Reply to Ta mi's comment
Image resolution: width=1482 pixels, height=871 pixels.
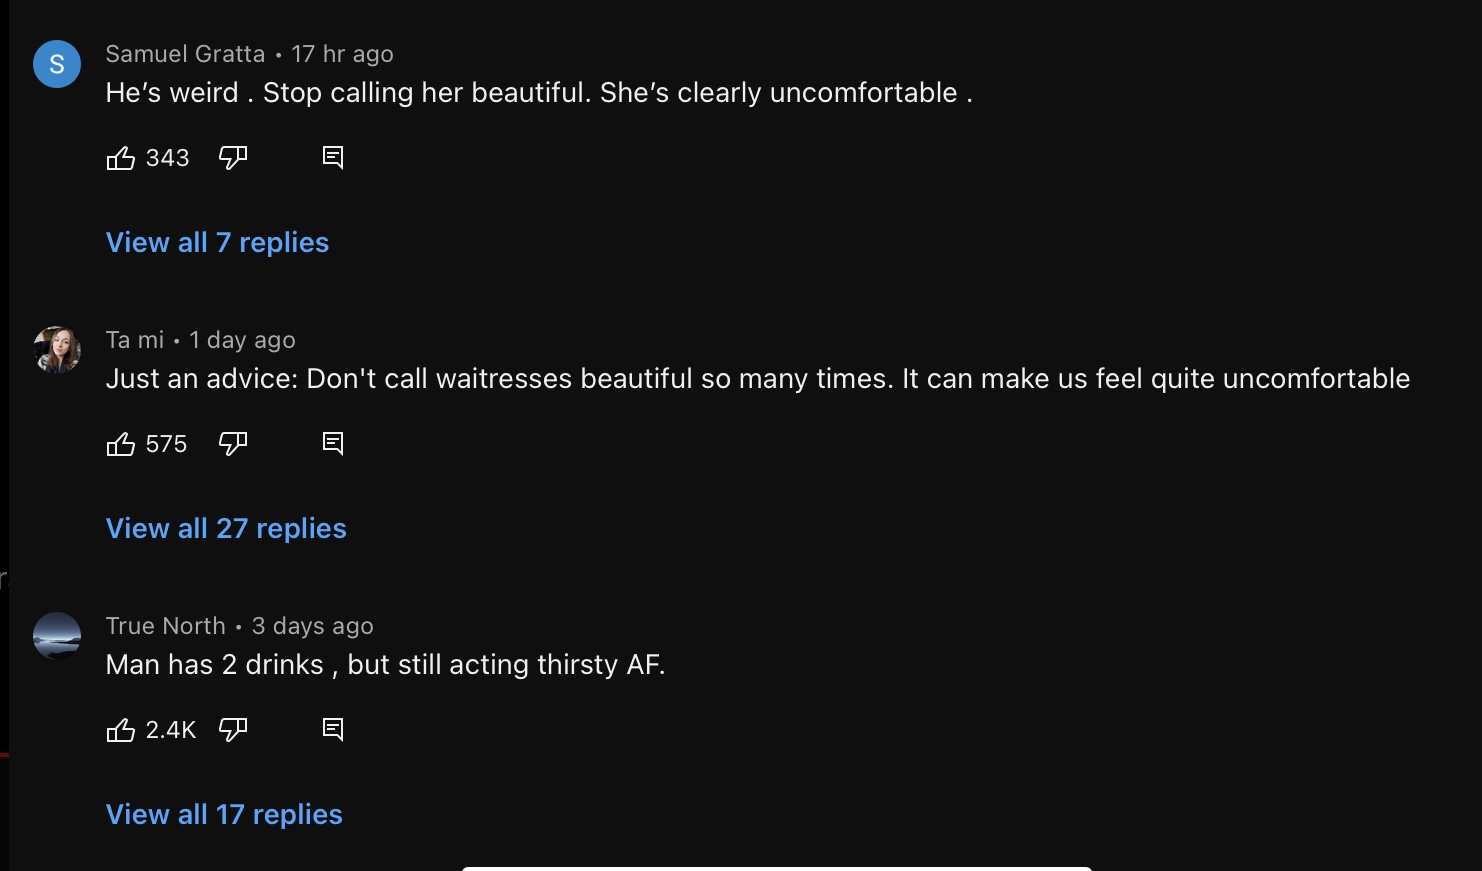click(x=333, y=444)
